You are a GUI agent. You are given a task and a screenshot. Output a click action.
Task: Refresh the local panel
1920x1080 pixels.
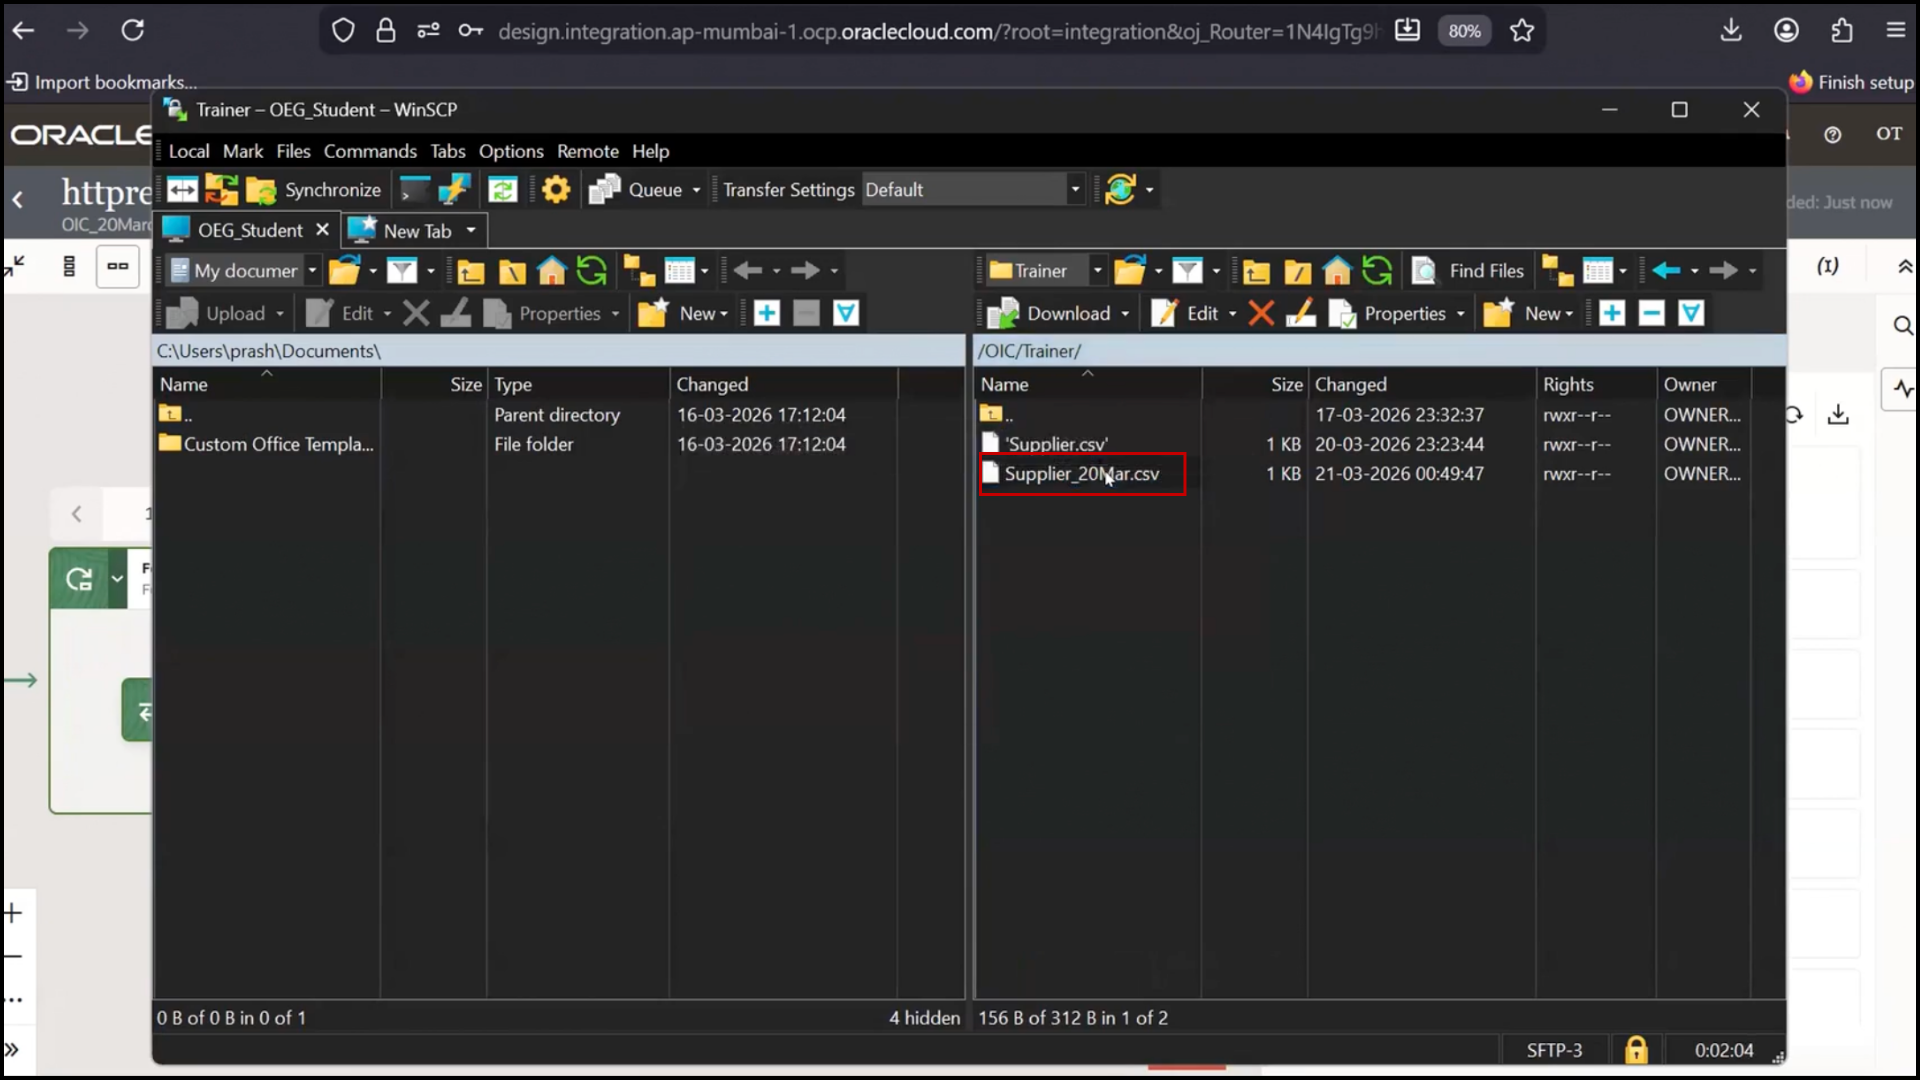click(x=592, y=271)
